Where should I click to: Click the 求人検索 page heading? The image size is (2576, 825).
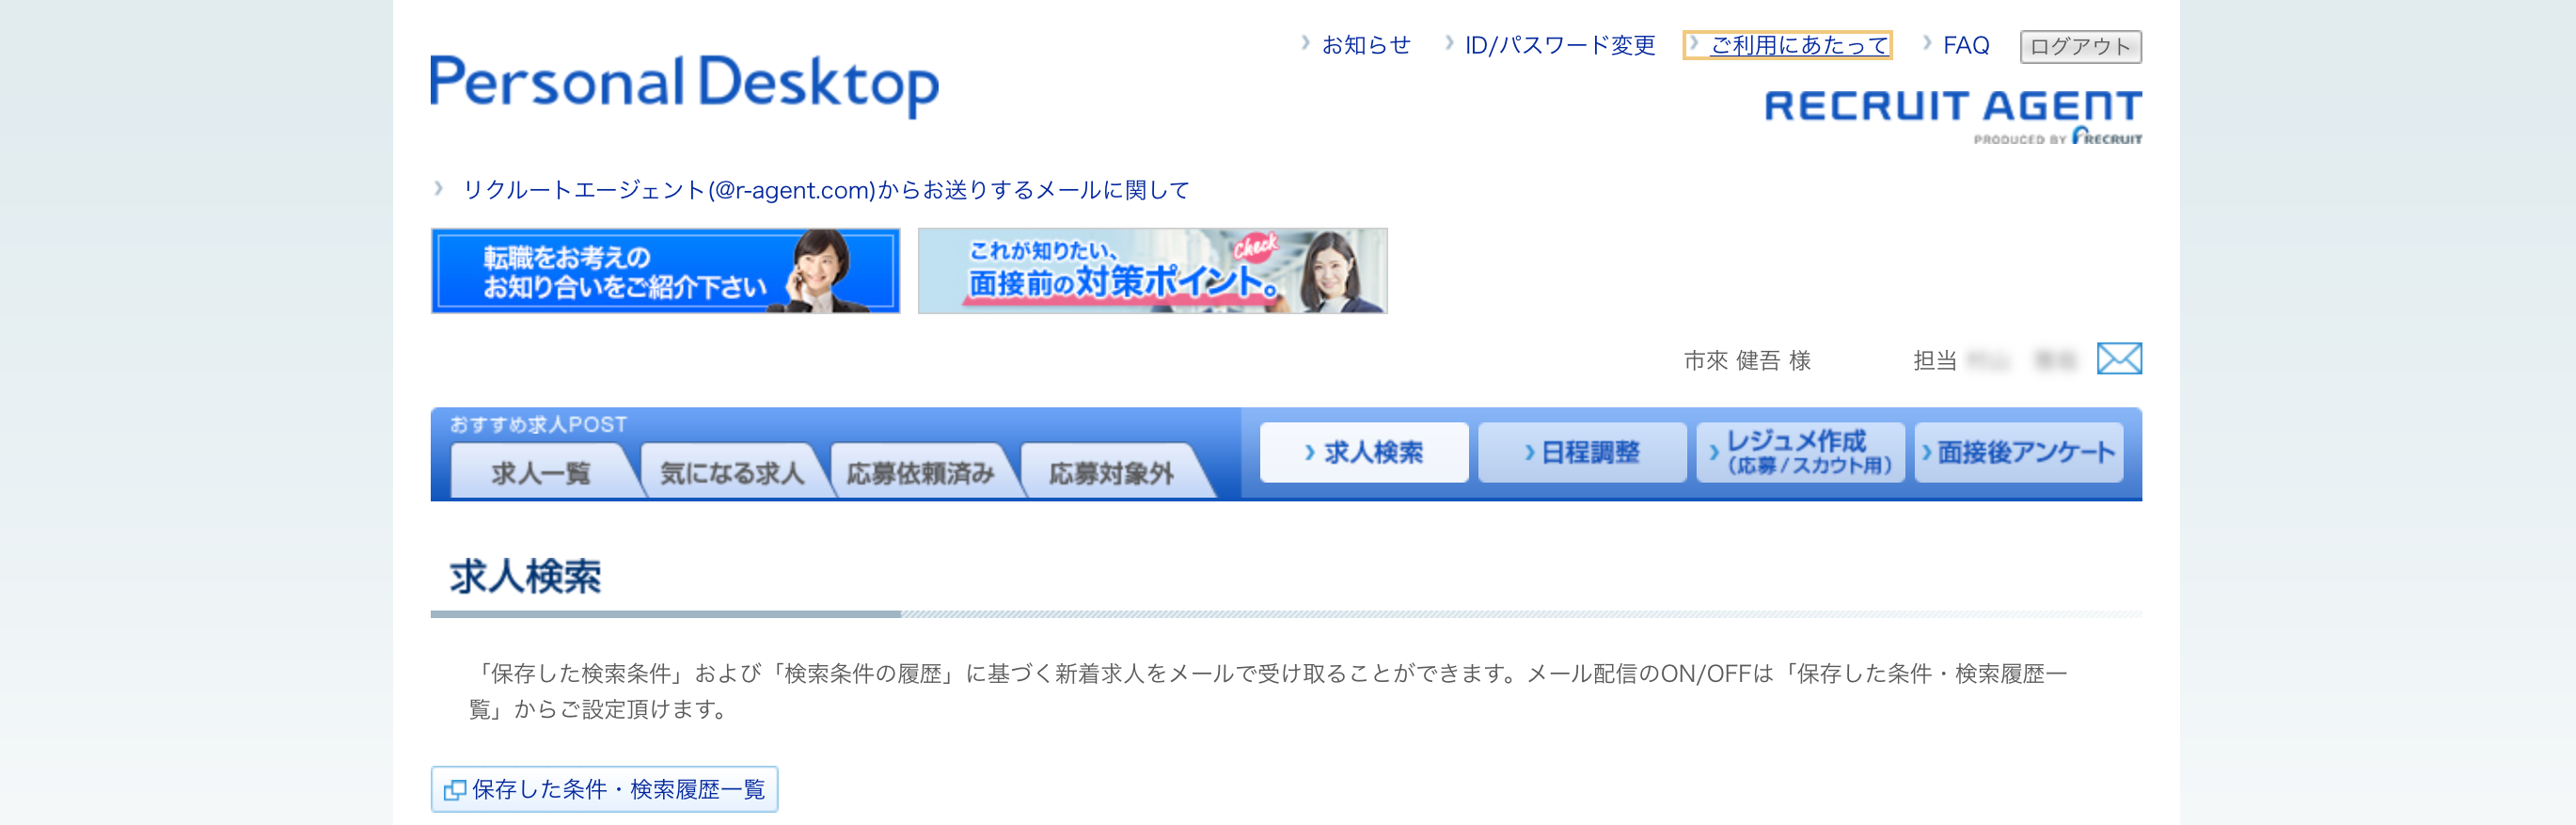pyautogui.click(x=525, y=577)
